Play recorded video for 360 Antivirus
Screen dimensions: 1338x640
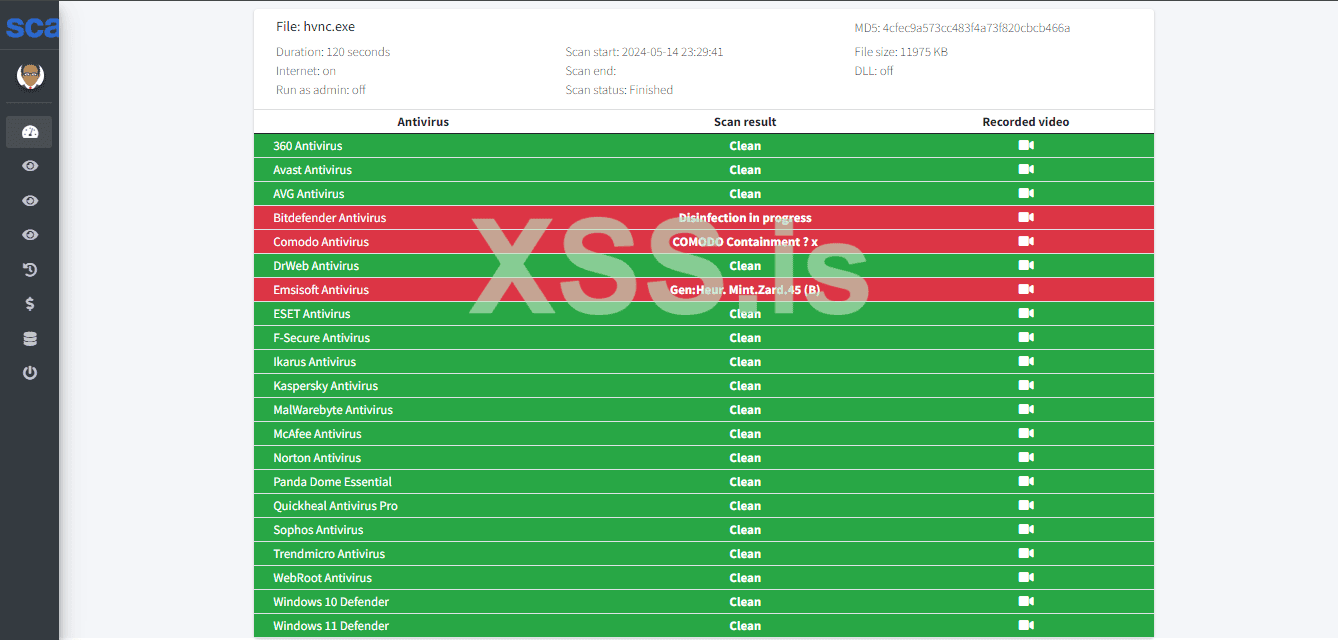click(x=1026, y=145)
